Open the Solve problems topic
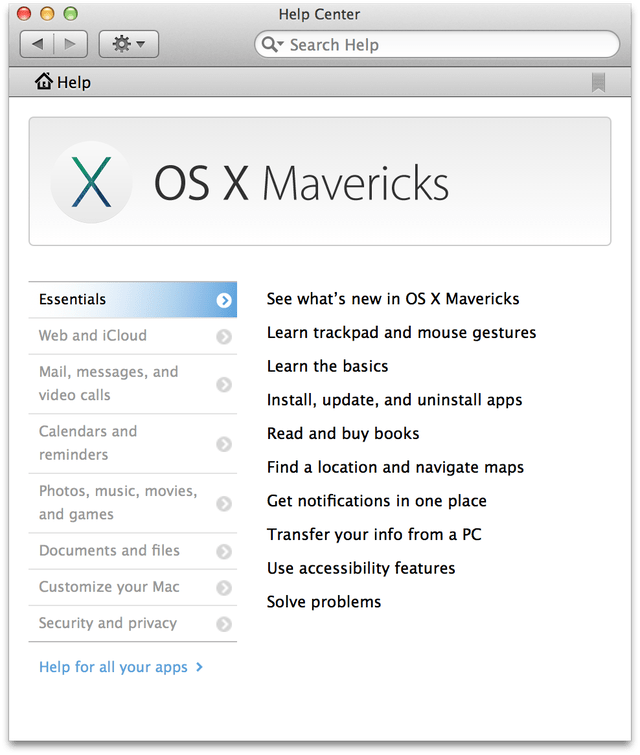The height and width of the screenshot is (755, 640). (324, 602)
